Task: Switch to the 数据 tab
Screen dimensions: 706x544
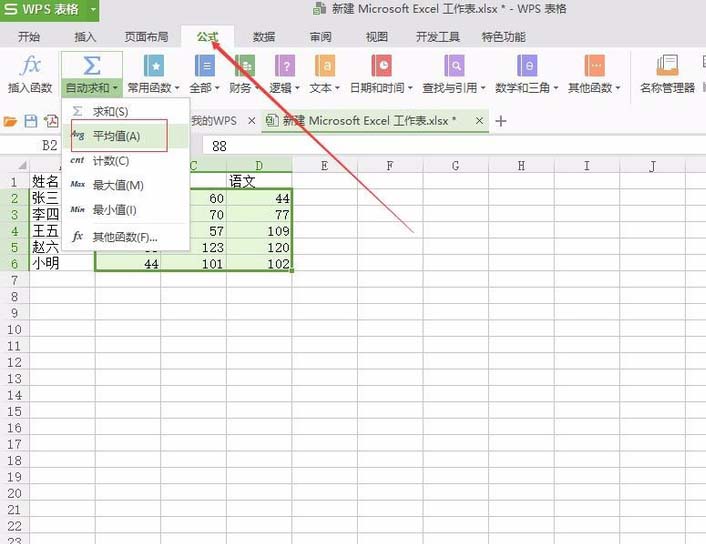Action: click(264, 37)
